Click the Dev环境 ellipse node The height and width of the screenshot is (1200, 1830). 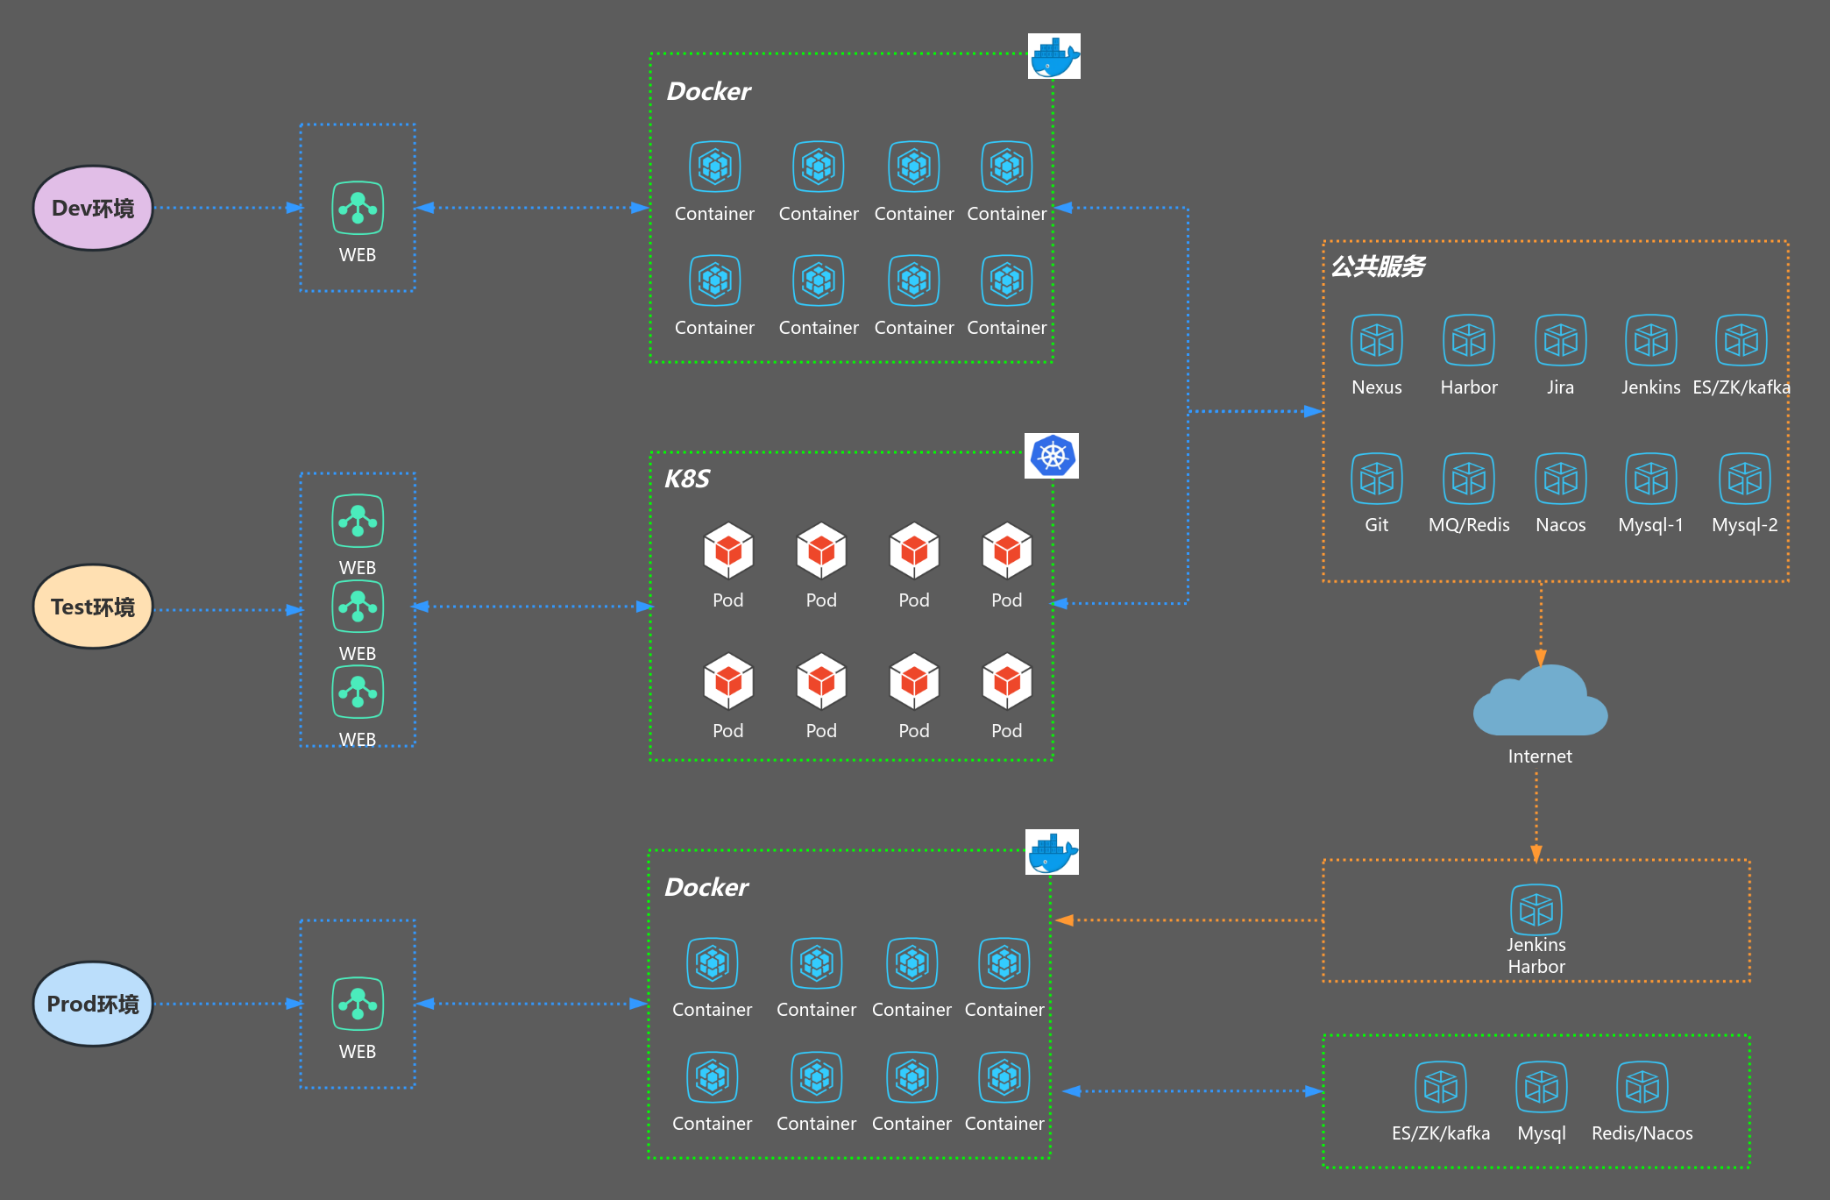(93, 208)
